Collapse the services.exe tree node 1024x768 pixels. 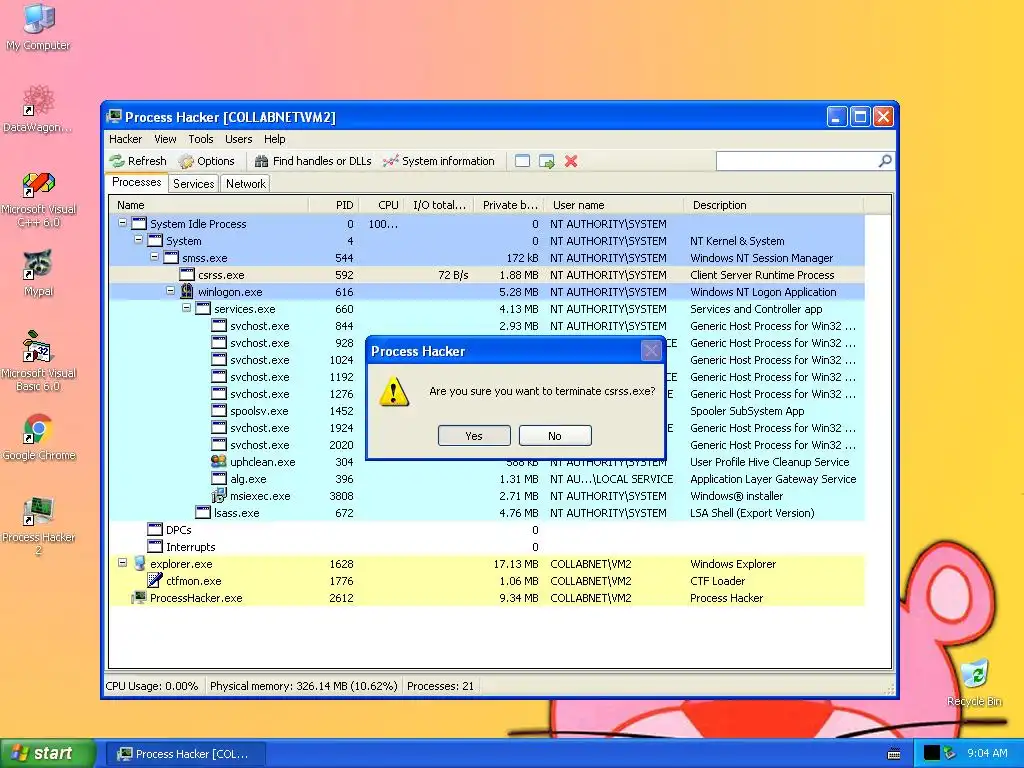(186, 308)
